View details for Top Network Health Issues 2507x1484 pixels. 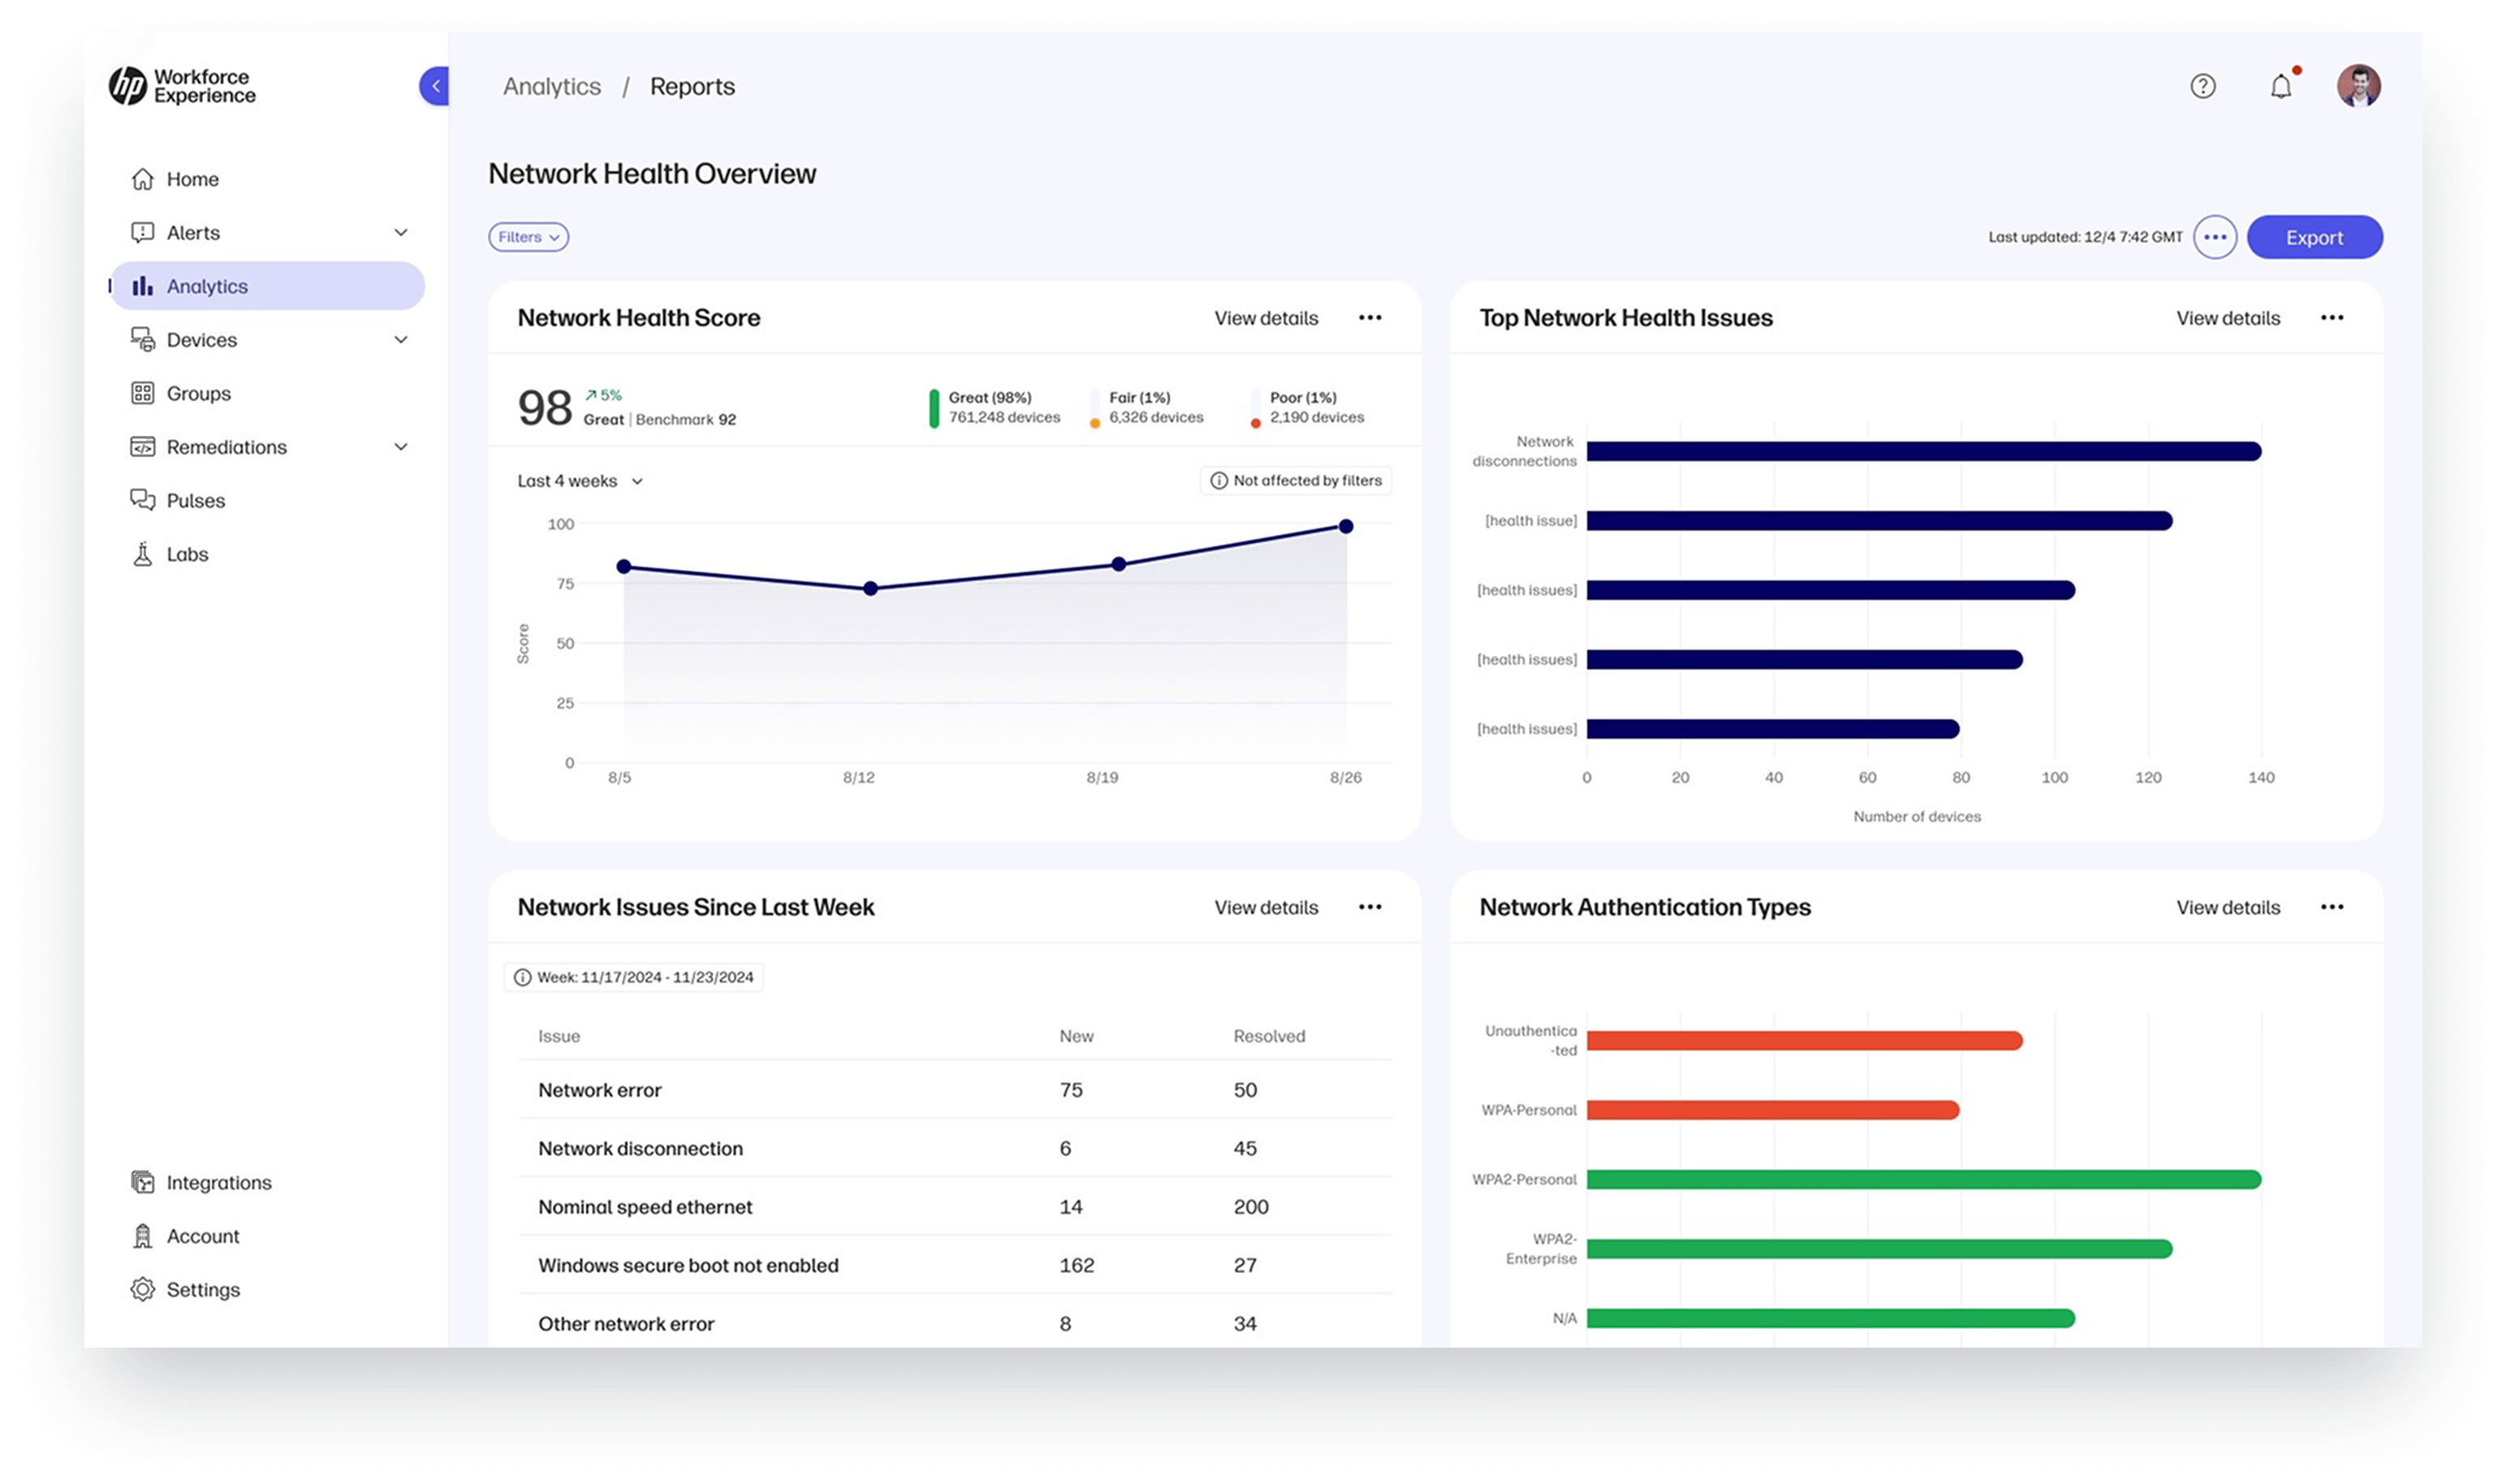pyautogui.click(x=2228, y=318)
